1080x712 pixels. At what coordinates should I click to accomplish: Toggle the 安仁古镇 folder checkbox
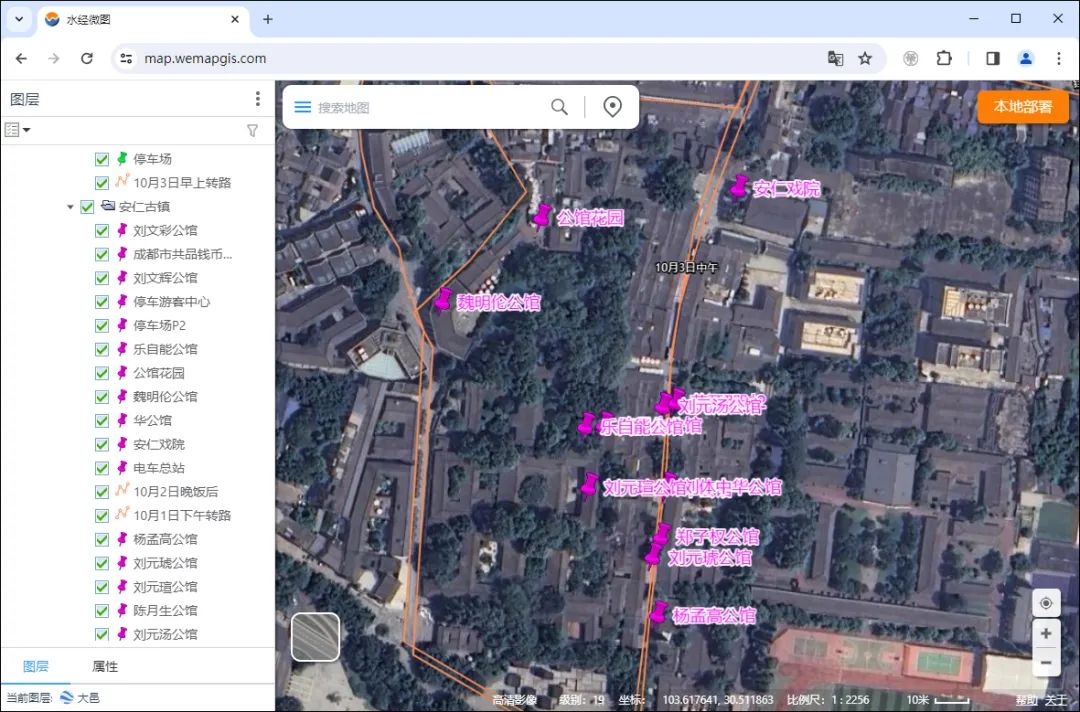click(x=87, y=207)
